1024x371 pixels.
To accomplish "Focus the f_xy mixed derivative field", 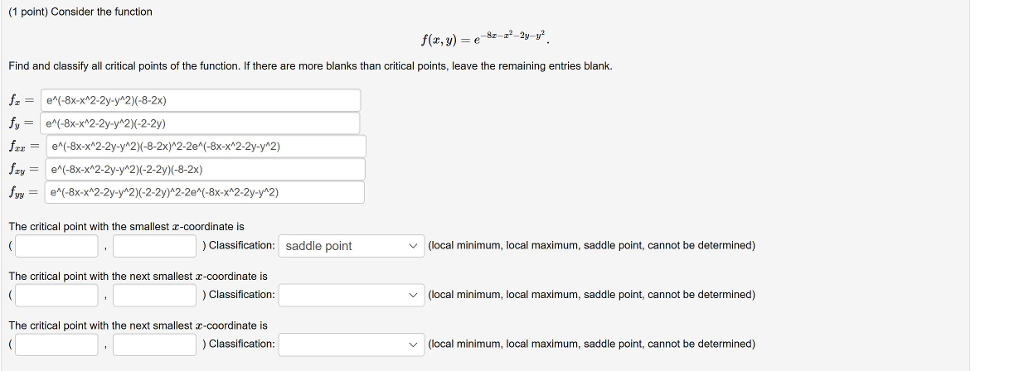I will (205, 169).
